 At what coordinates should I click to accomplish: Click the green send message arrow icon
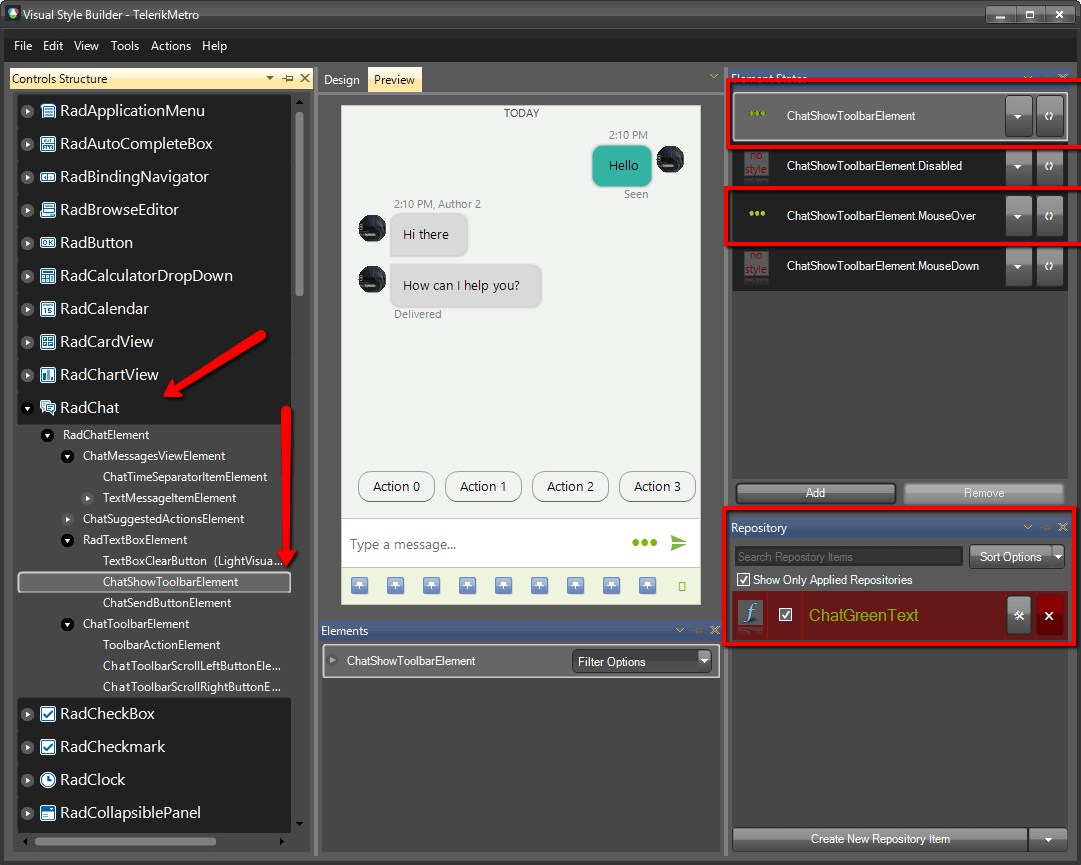pyautogui.click(x=679, y=543)
